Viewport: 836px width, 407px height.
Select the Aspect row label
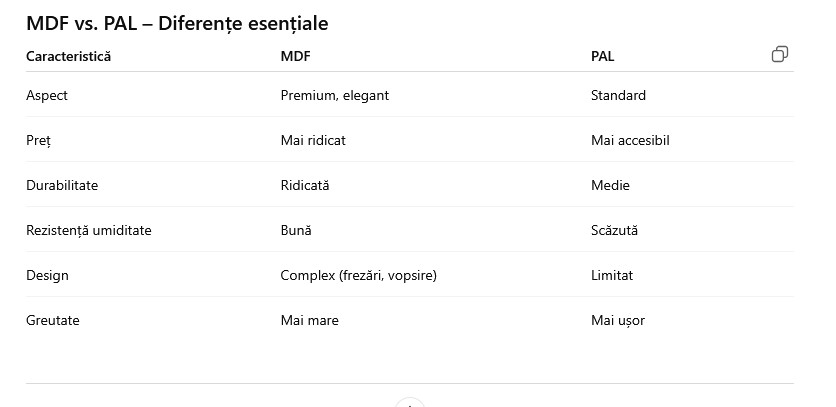tap(47, 96)
